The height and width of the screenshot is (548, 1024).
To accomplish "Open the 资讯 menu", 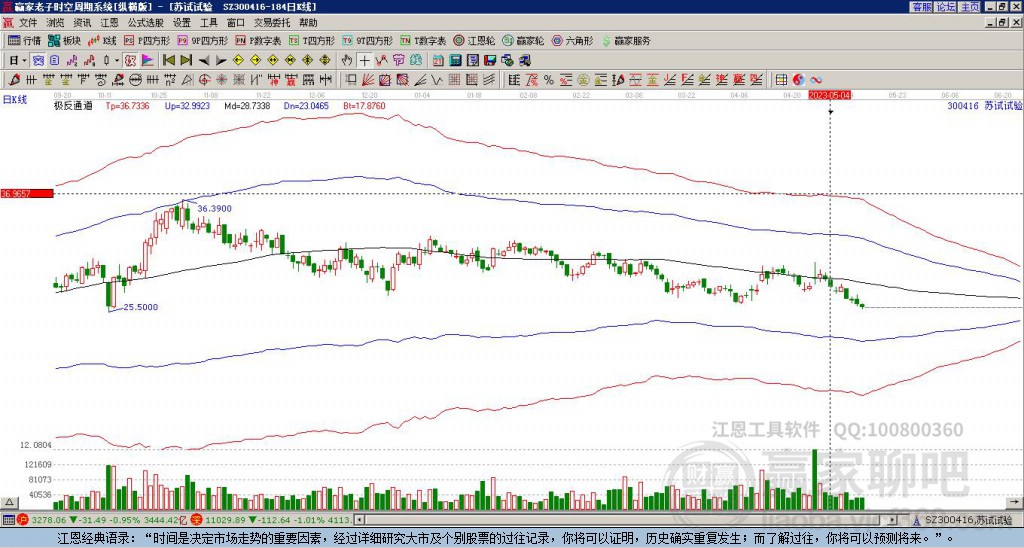I will [x=82, y=23].
